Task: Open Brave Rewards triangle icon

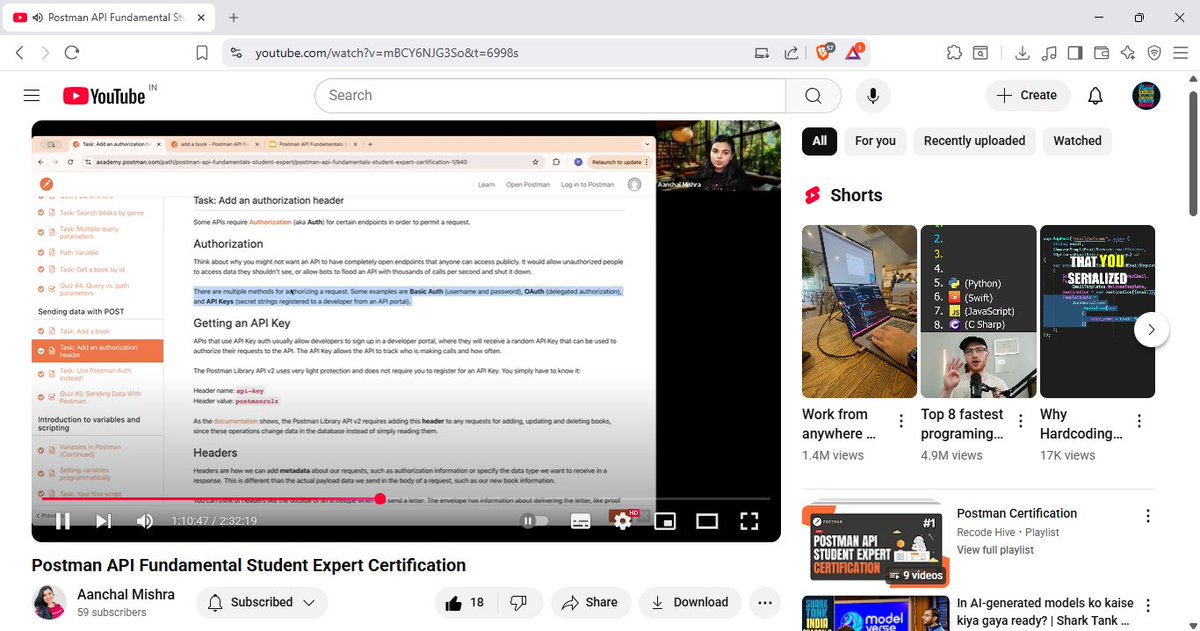Action: point(855,52)
